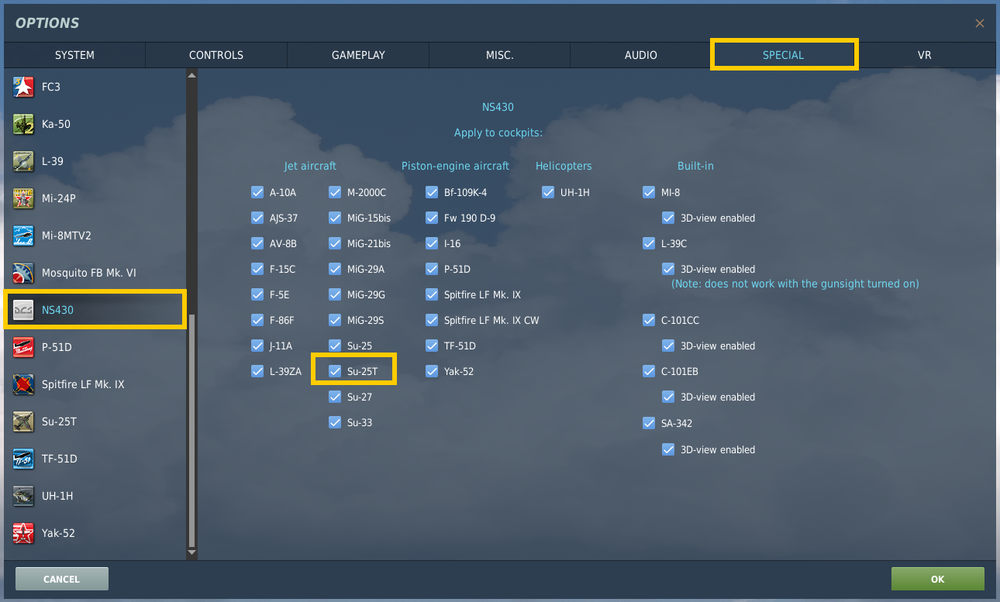This screenshot has height=602, width=1000.
Task: Disable the Yak-52 cockpit checkbox
Action: pos(432,371)
